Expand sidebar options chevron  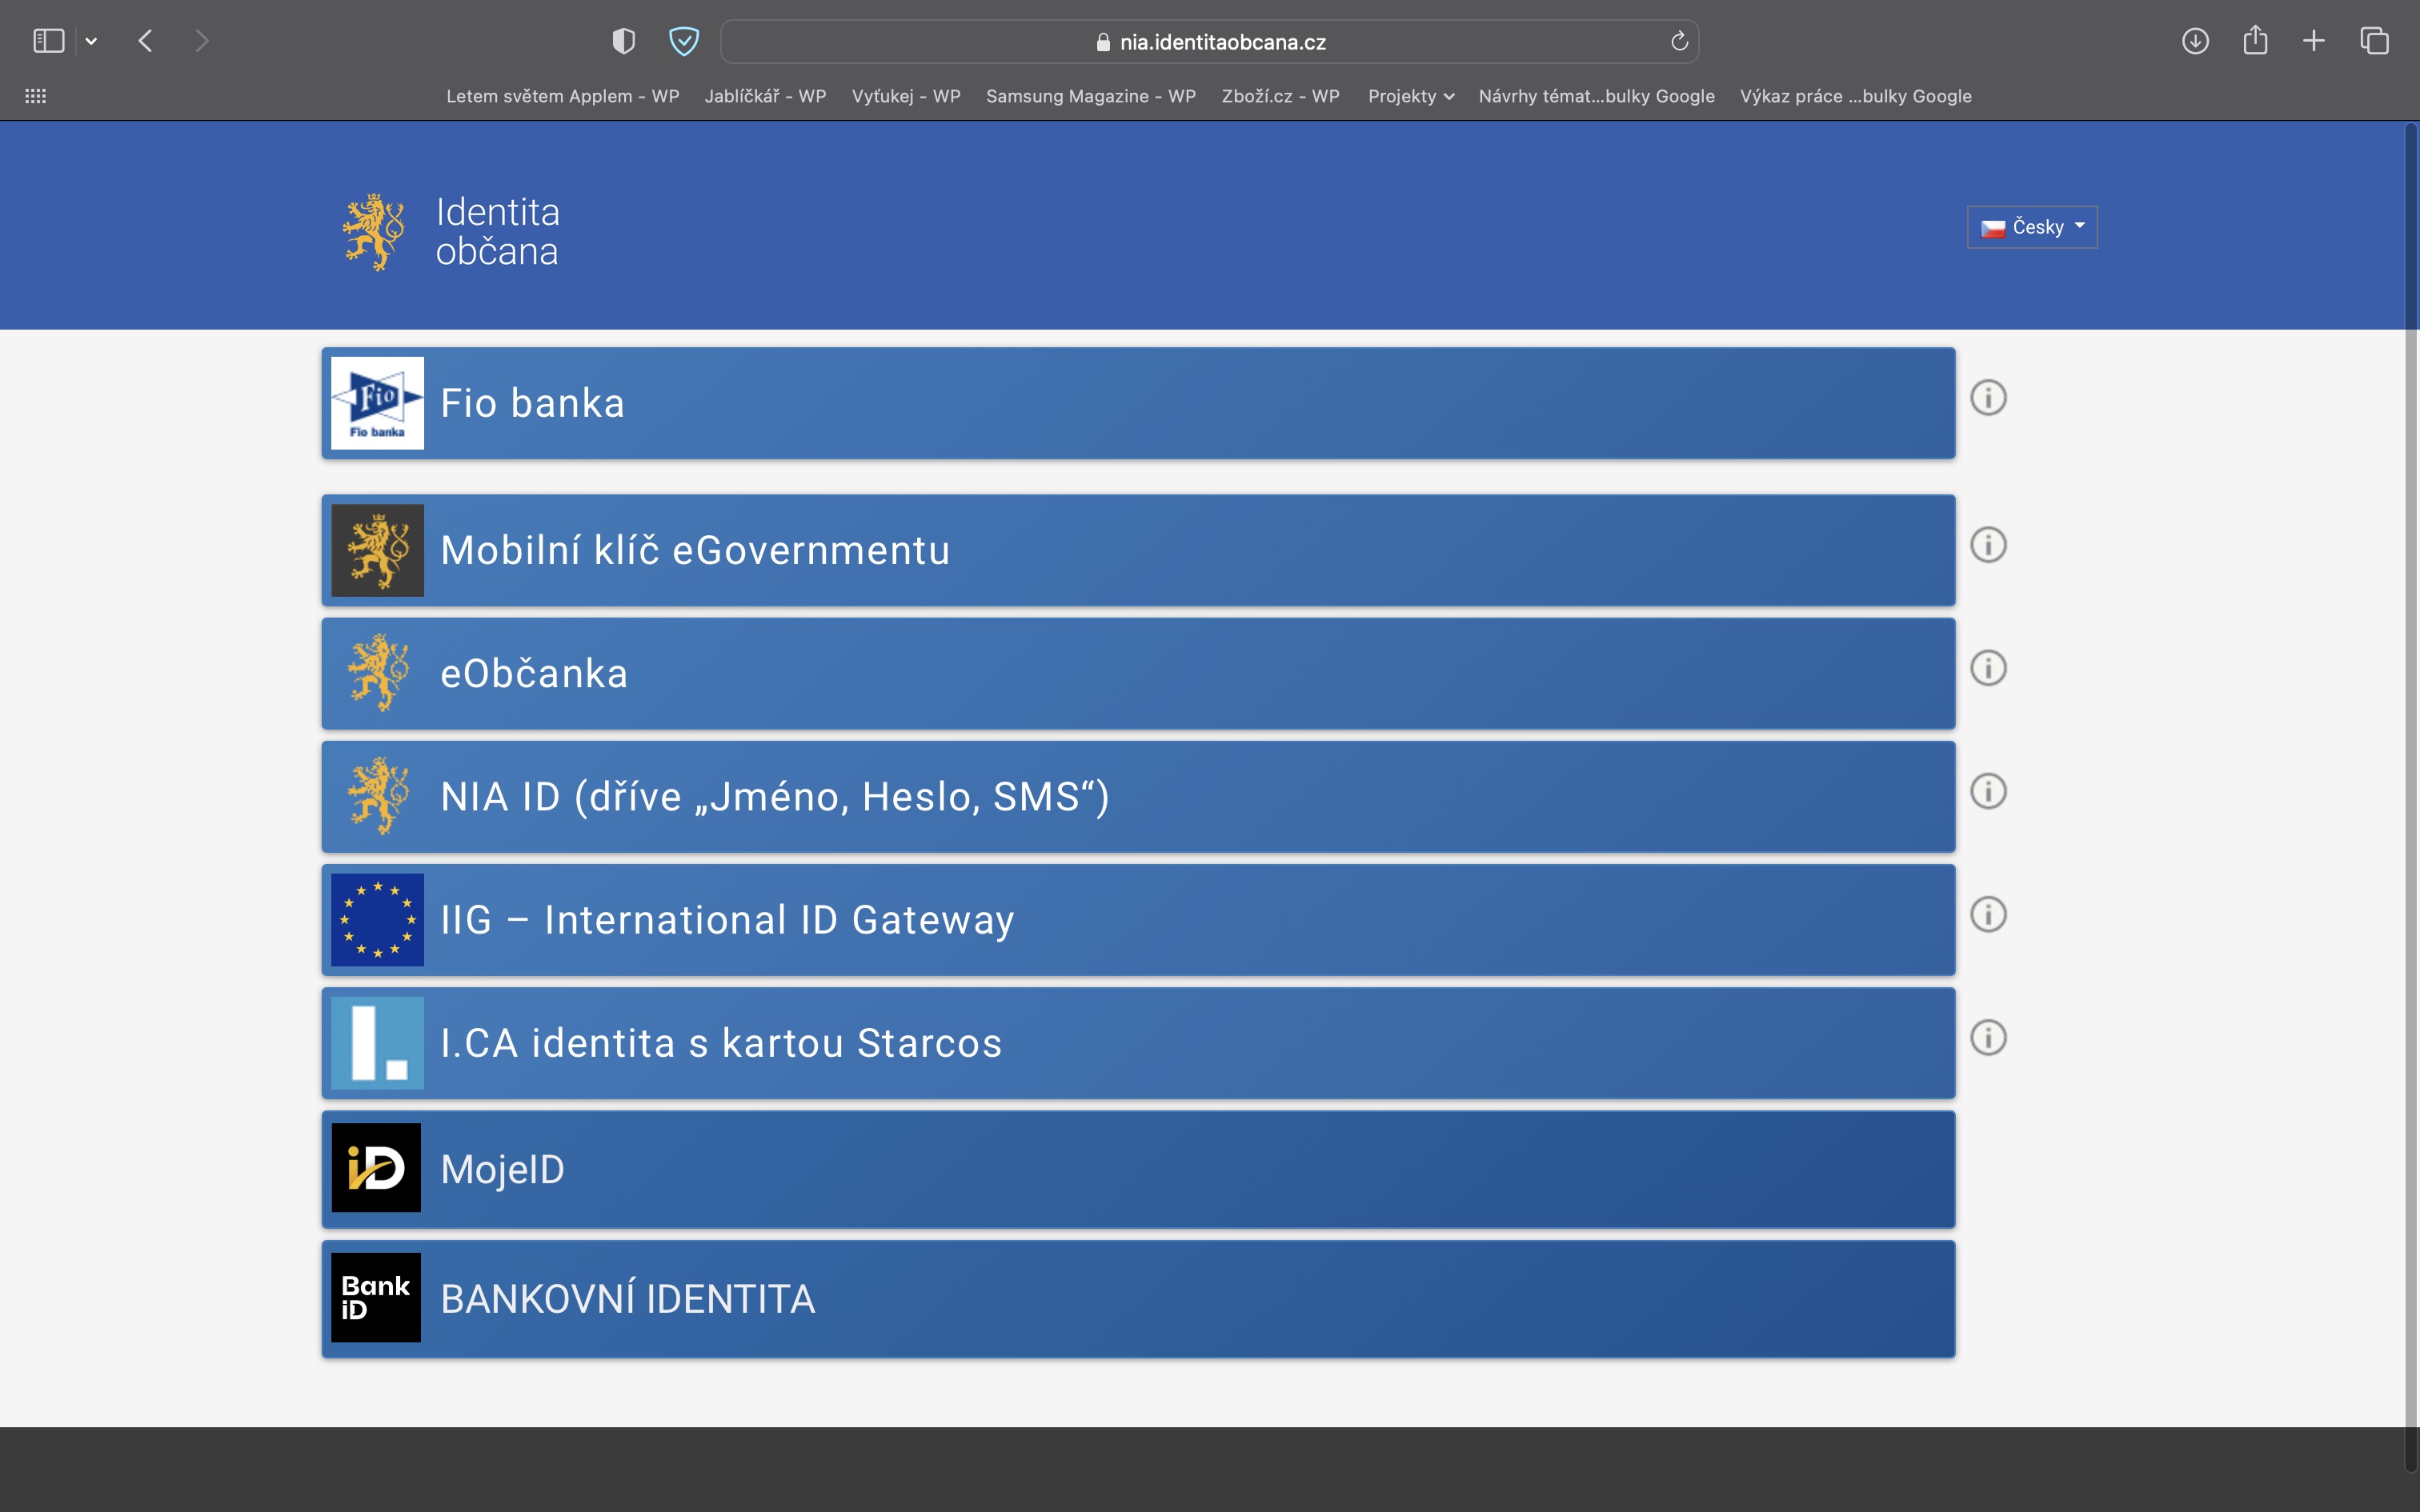point(91,41)
